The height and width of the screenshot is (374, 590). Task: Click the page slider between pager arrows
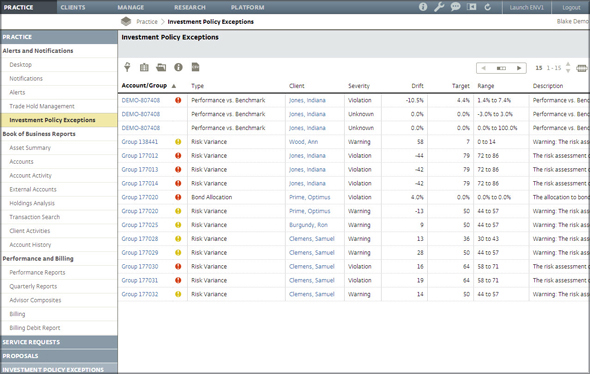pyautogui.click(x=501, y=68)
